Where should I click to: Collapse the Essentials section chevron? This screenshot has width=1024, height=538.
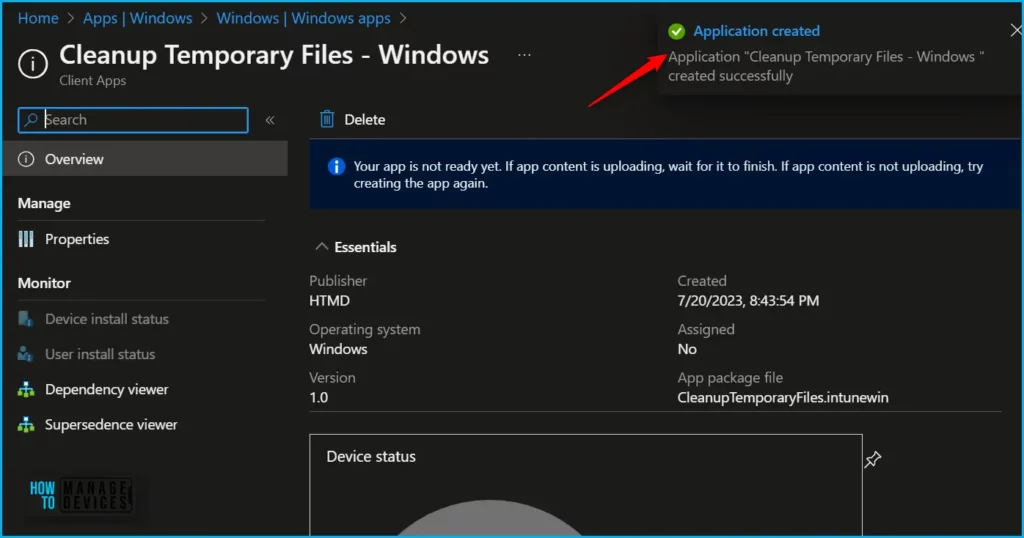coord(321,247)
